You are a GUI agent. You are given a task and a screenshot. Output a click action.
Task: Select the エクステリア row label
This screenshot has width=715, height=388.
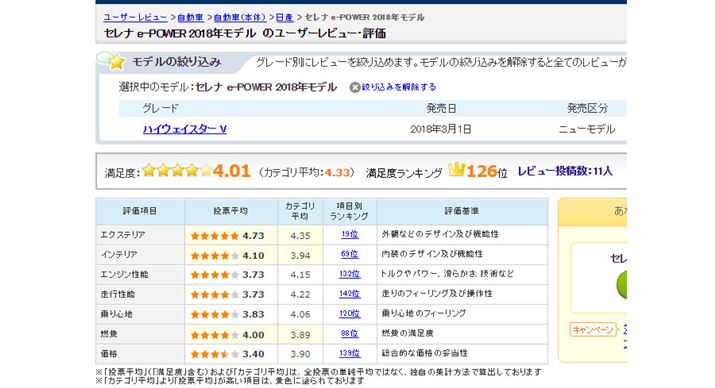click(x=123, y=235)
